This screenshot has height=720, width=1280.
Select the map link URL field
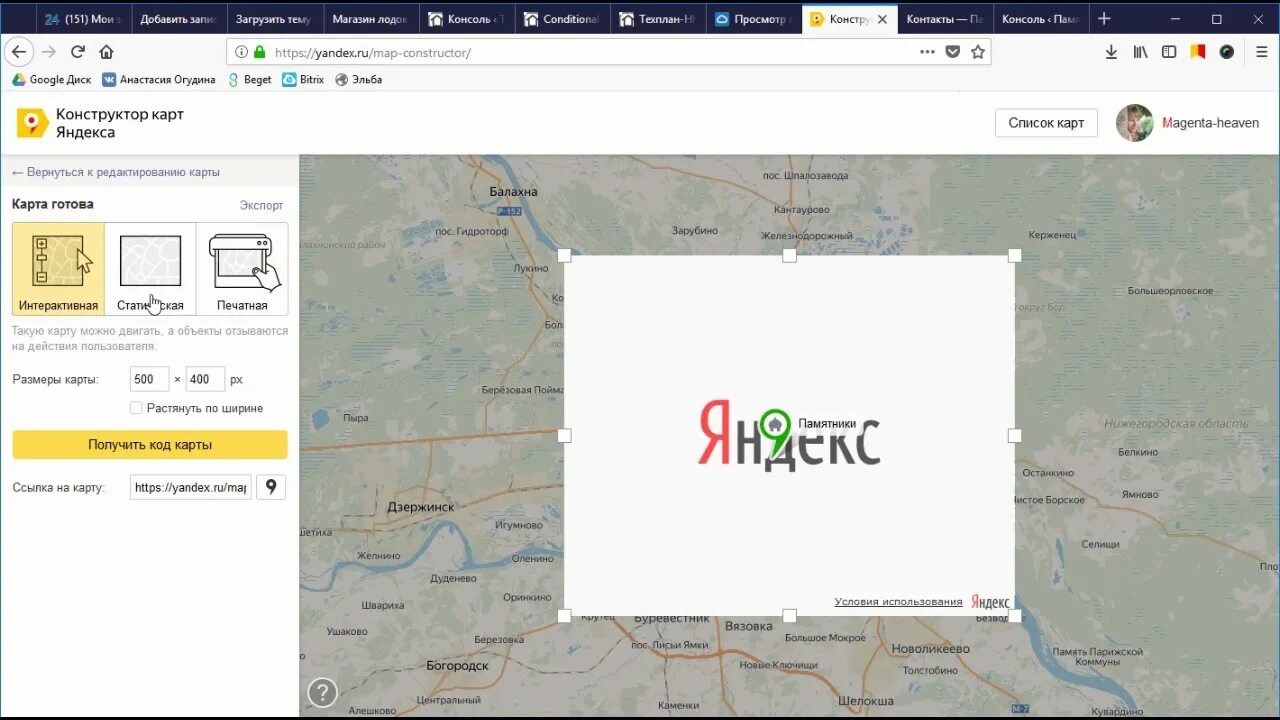click(190, 487)
